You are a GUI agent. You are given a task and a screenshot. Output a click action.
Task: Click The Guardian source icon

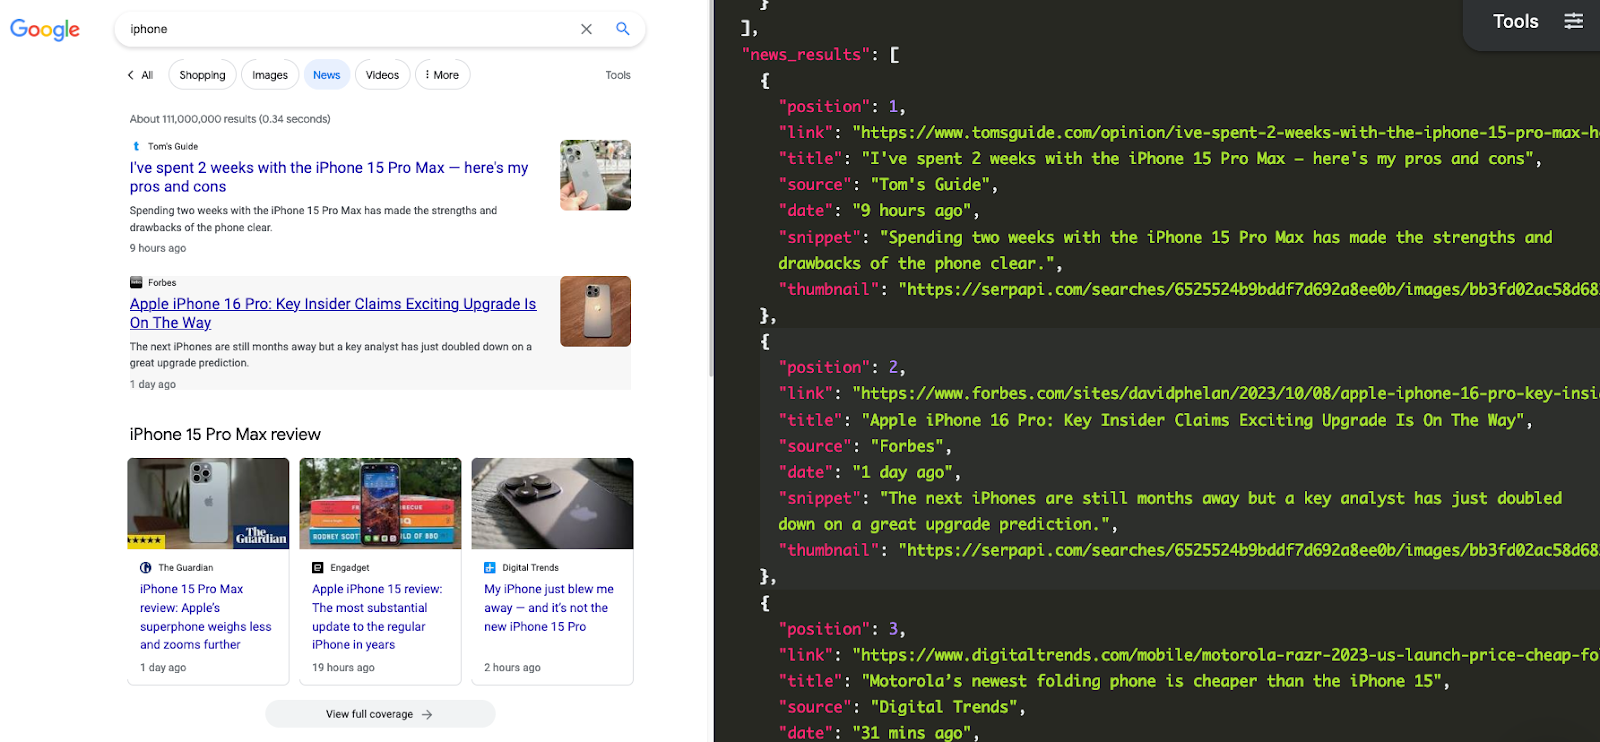pyautogui.click(x=146, y=567)
